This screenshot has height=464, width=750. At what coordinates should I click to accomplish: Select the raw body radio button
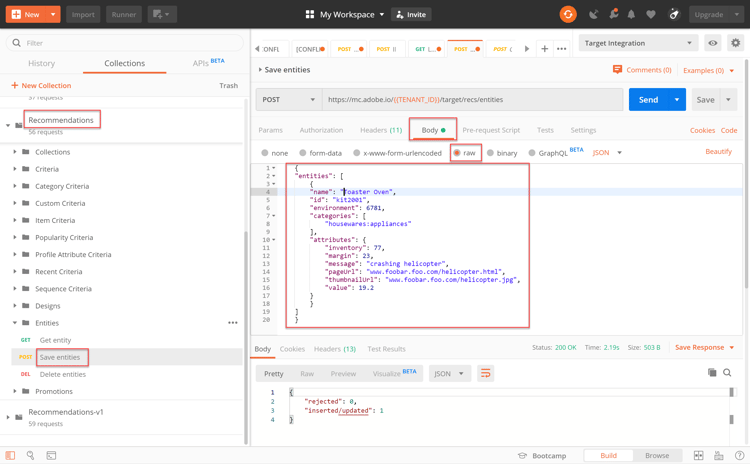pos(457,153)
